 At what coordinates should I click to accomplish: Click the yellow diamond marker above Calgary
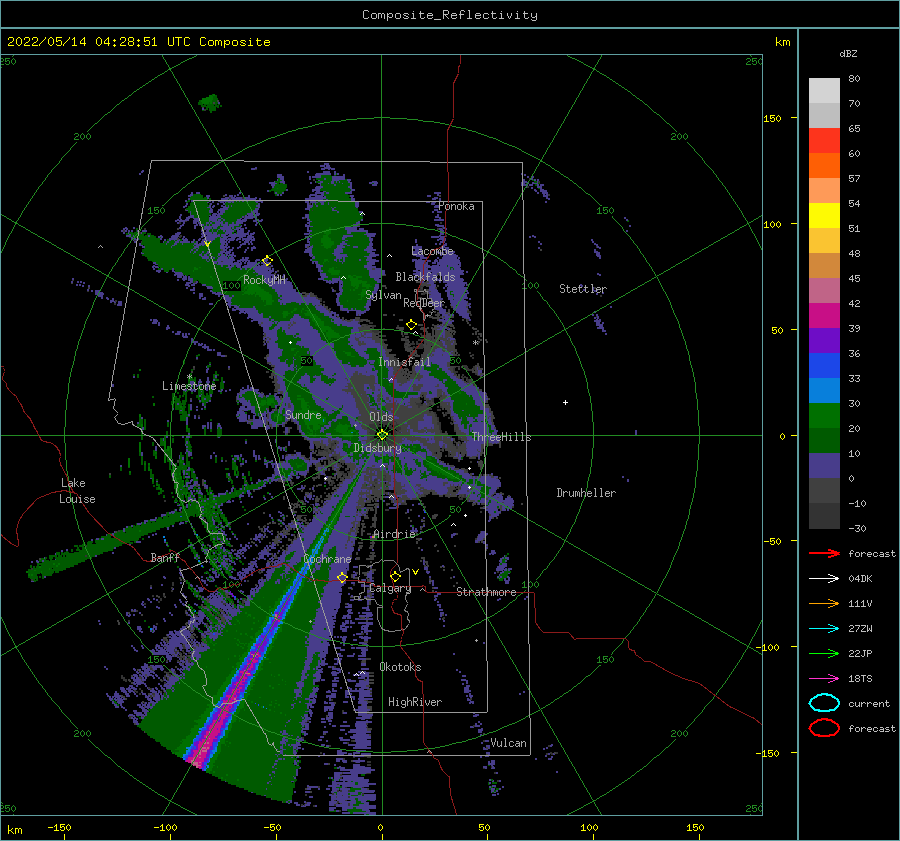point(395,576)
